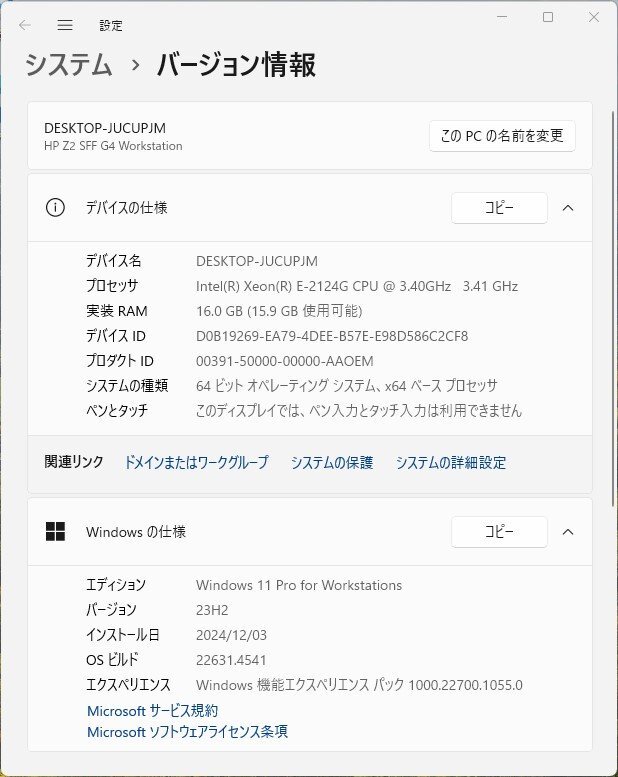Click the Windows logo icon
The height and width of the screenshot is (777, 618).
coord(55,531)
